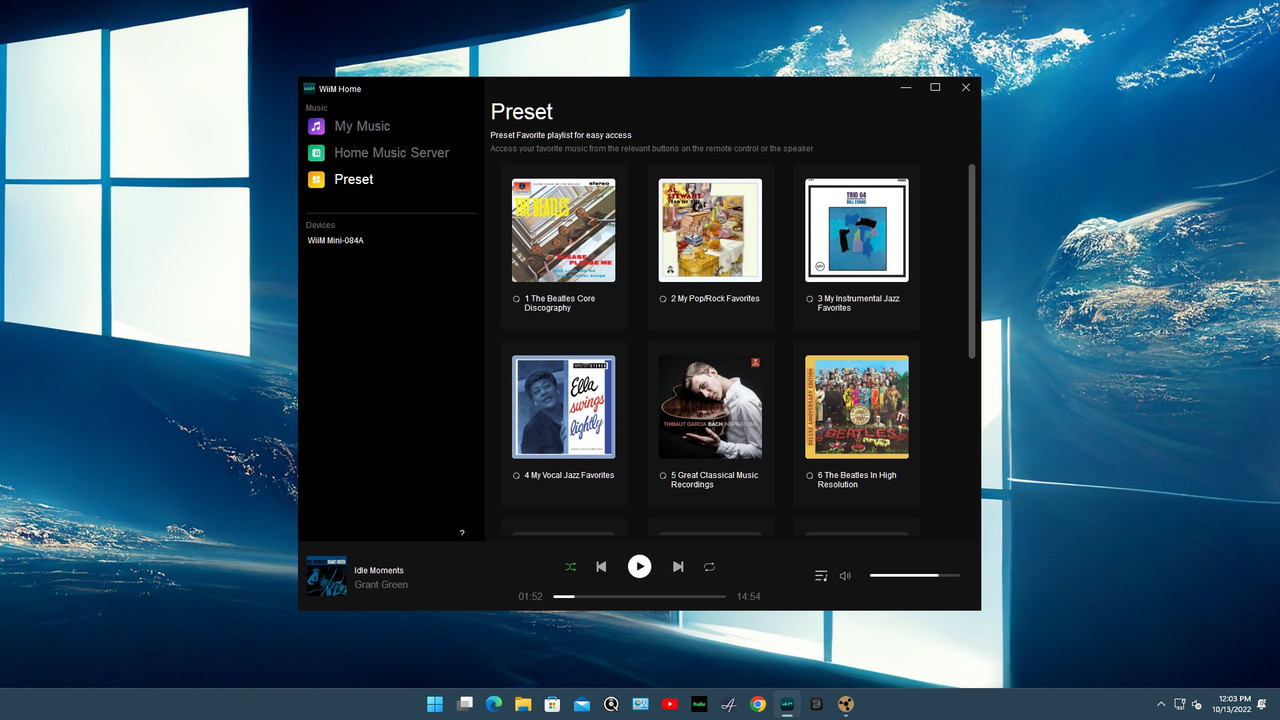The image size is (1280, 720).
Task: Select preset 4 My Vocal Jazz Favorites
Action: tap(563, 407)
